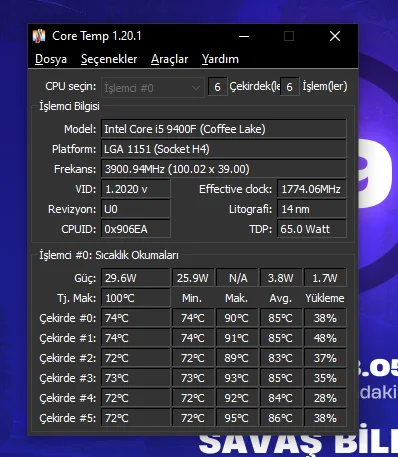
Task: Click the İşlem(ler) count box showing 6
Action: [x=290, y=87]
